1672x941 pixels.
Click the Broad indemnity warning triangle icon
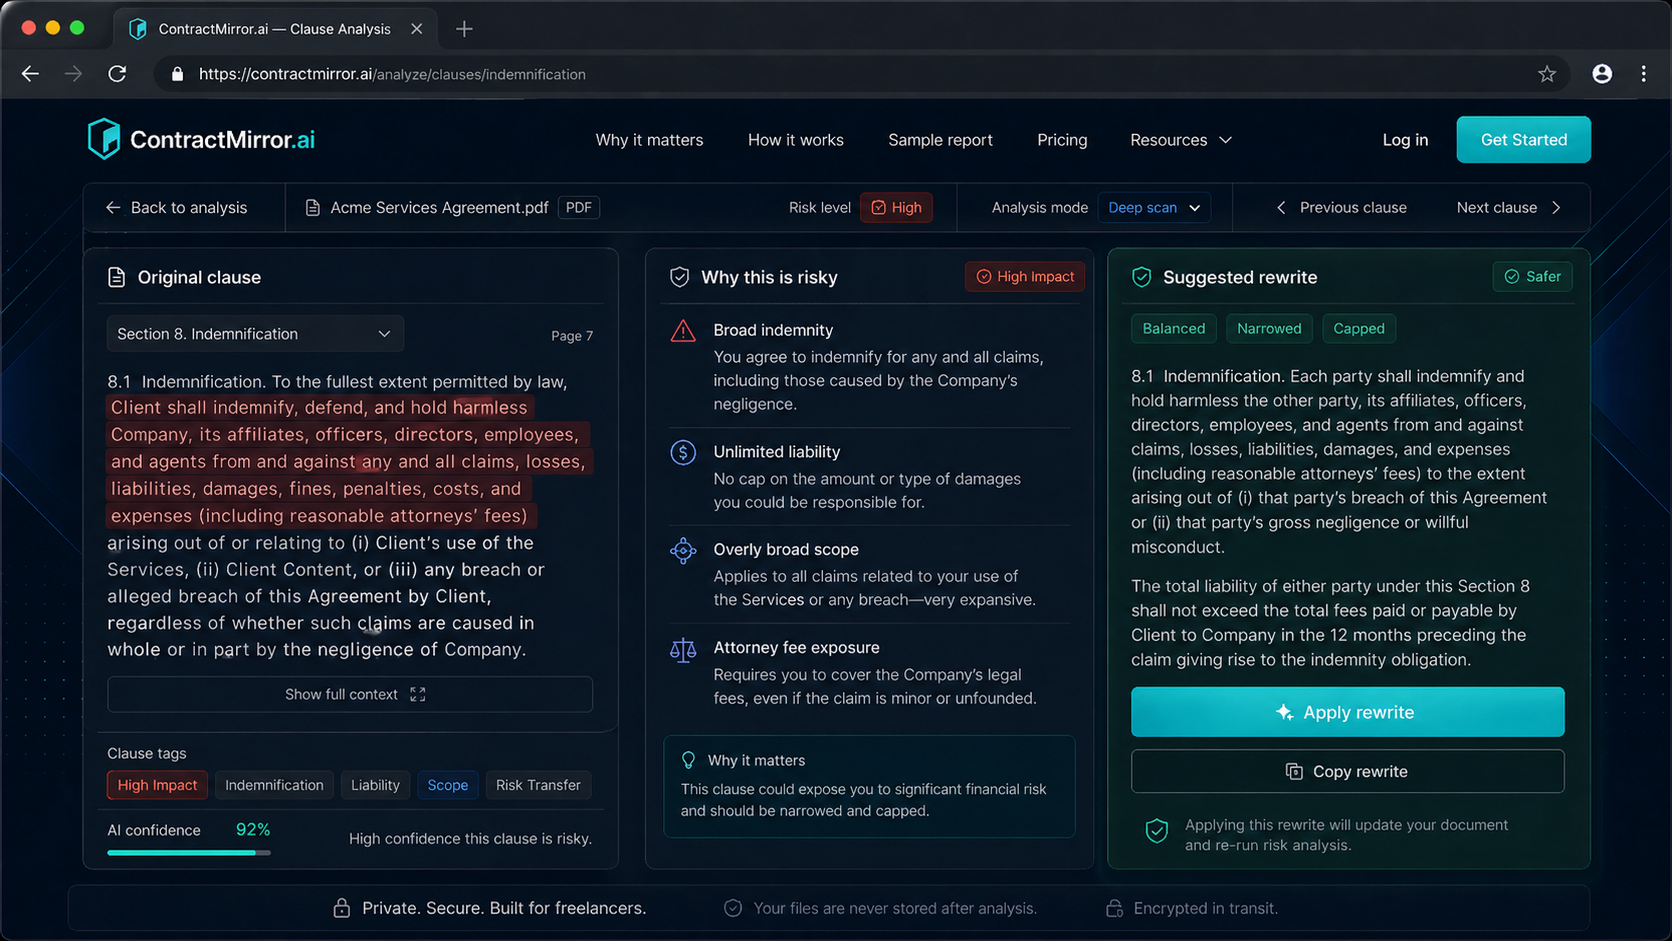pos(683,331)
